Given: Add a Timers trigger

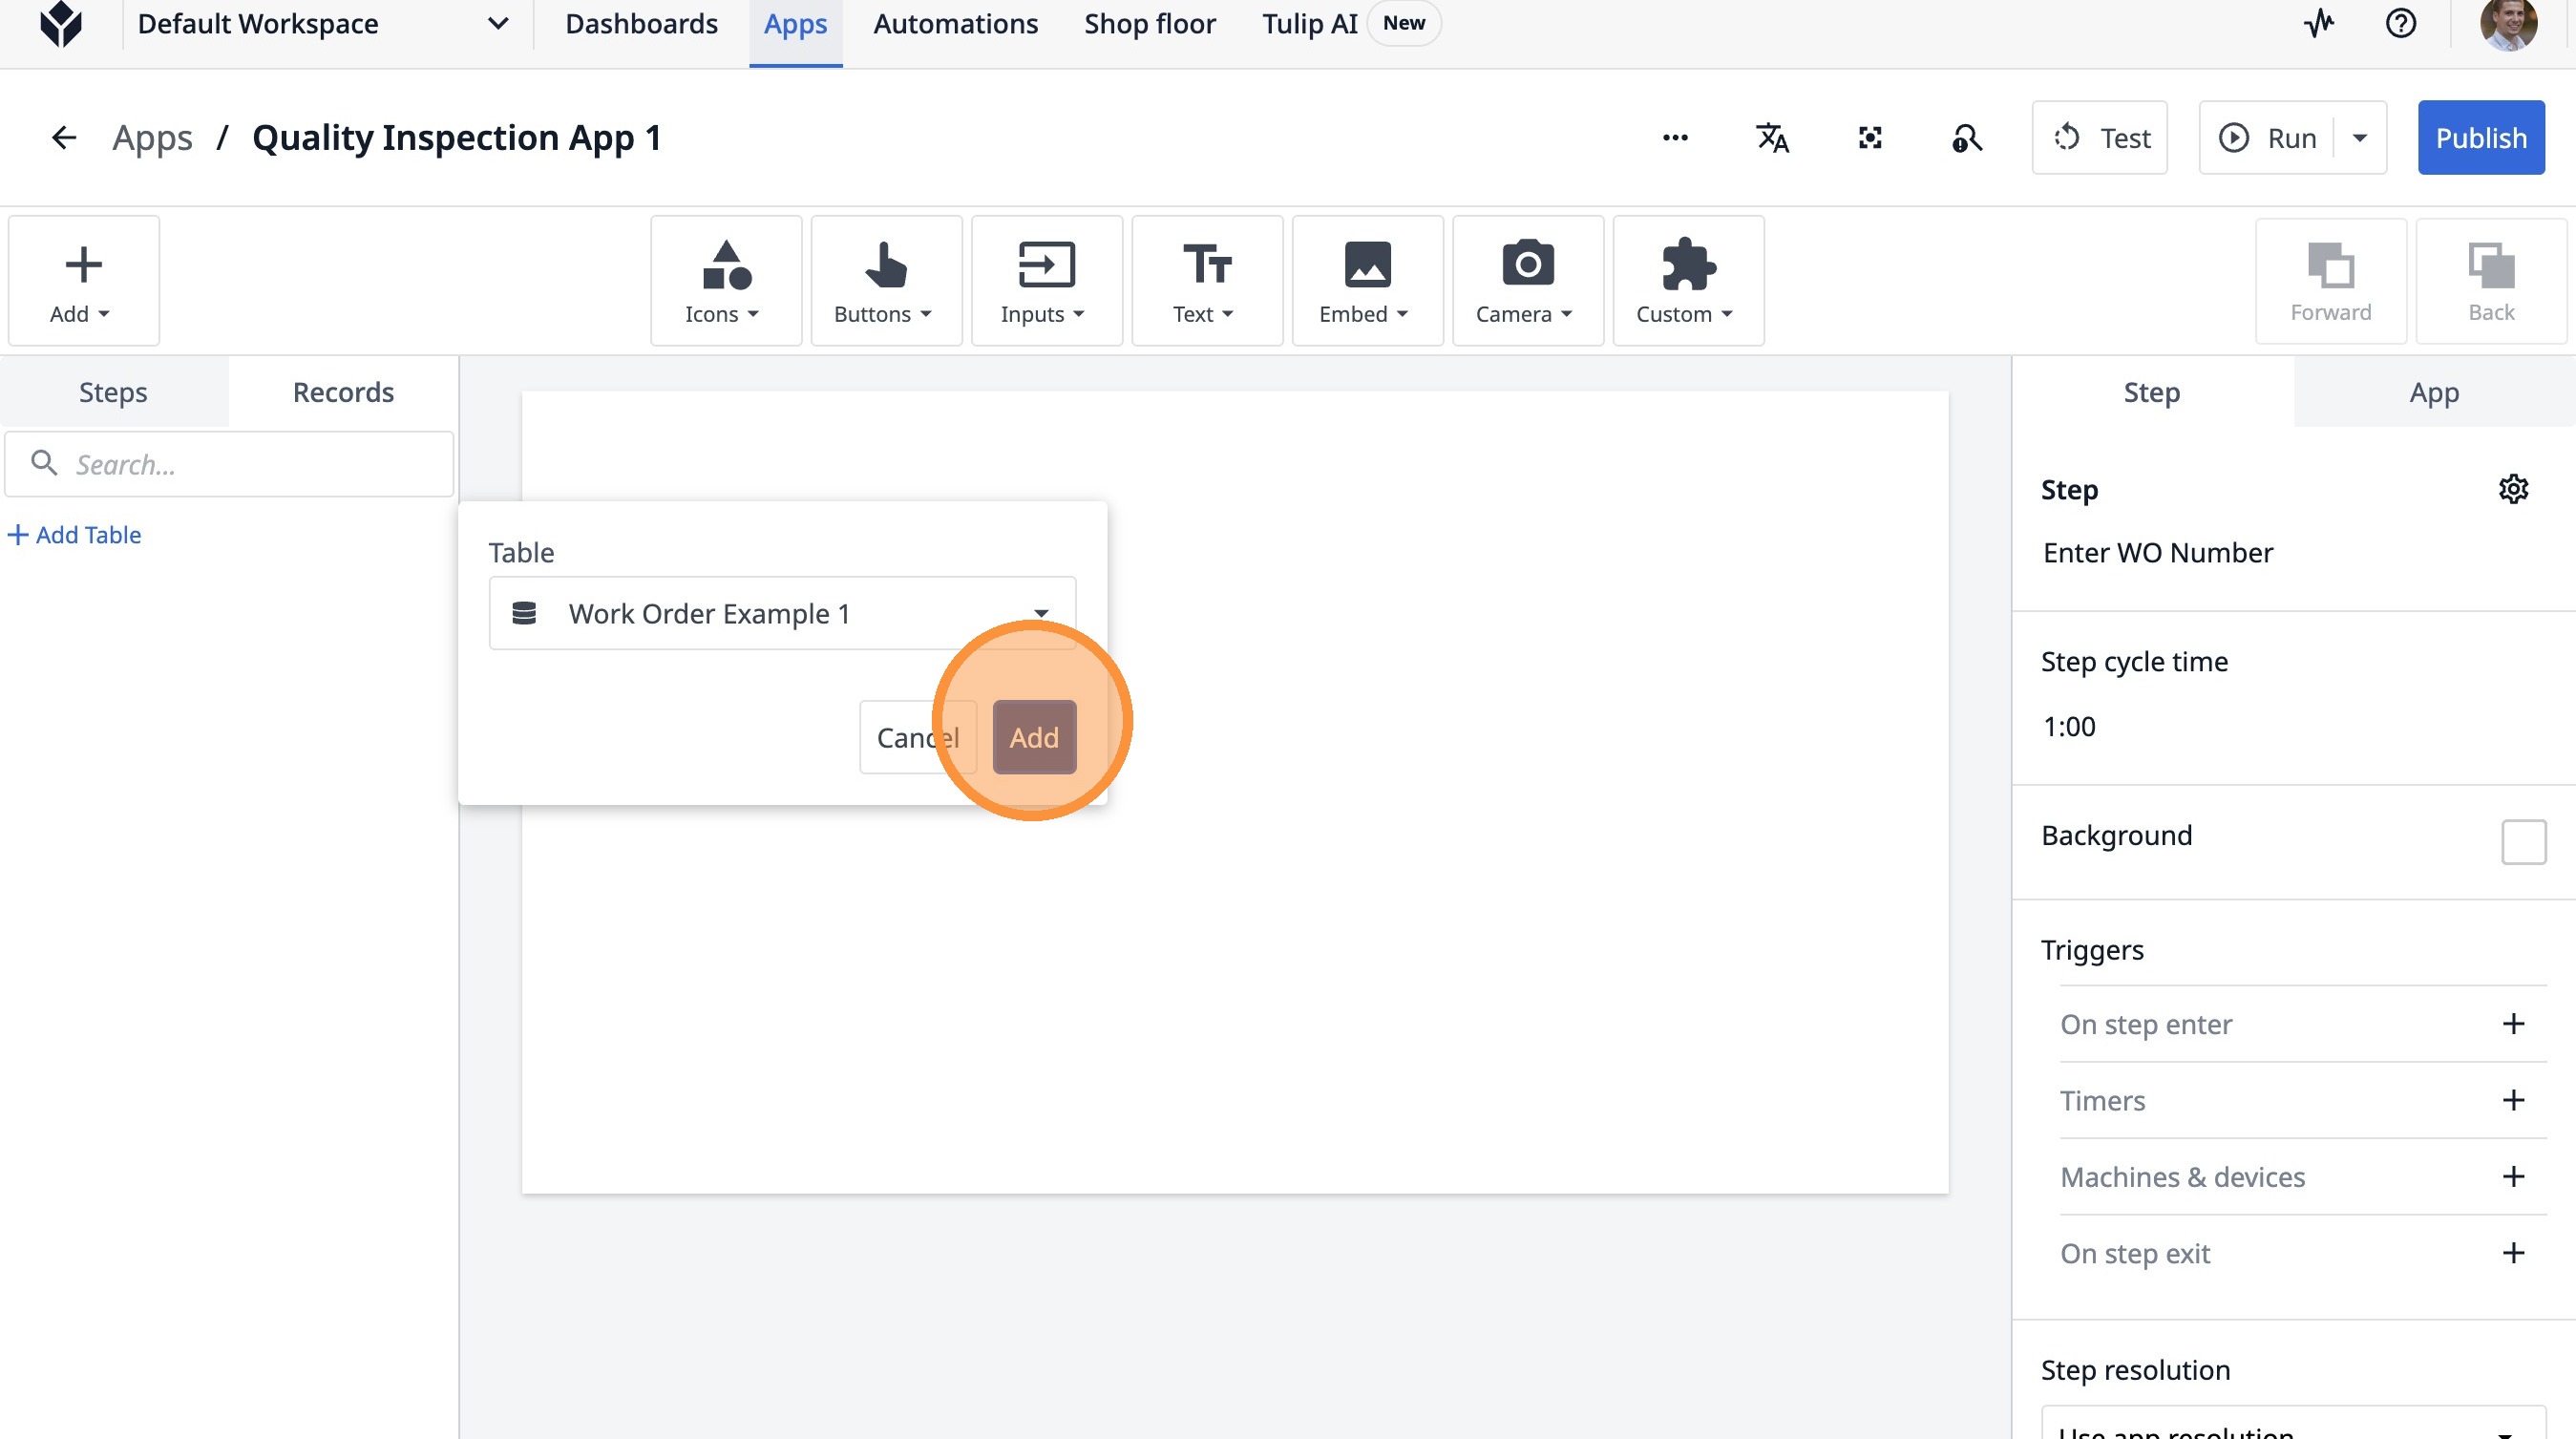Looking at the screenshot, I should pyautogui.click(x=2513, y=1100).
